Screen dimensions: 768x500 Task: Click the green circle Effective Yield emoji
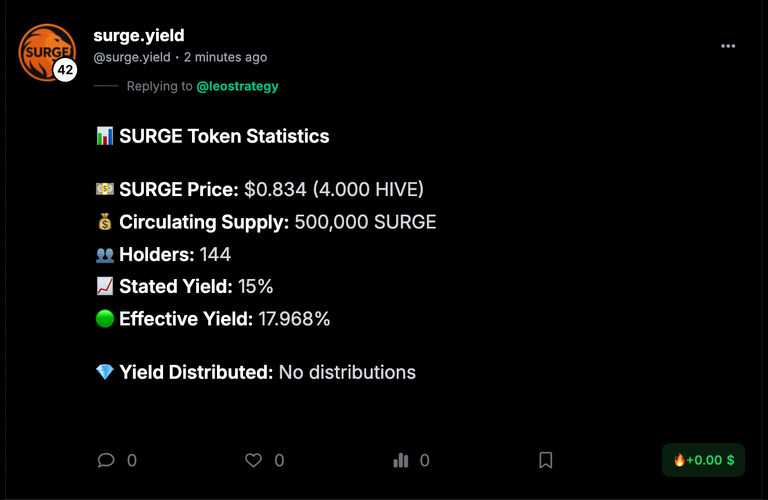point(105,319)
